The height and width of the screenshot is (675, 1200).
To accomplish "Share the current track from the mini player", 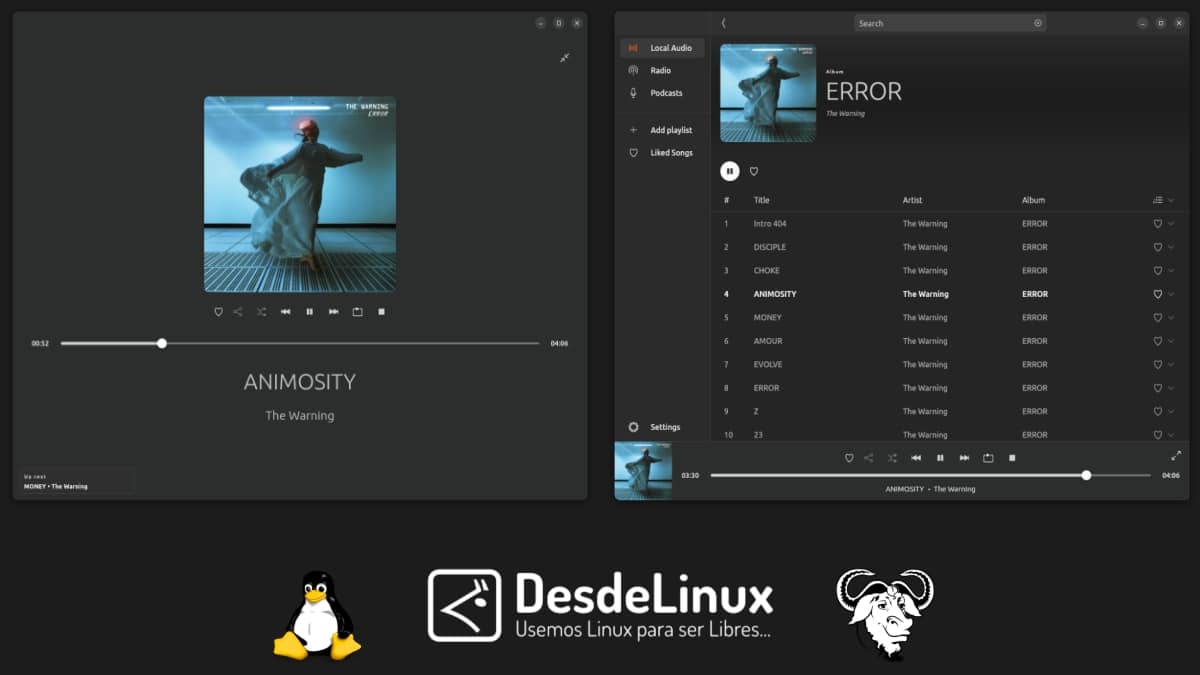I will (x=238, y=311).
